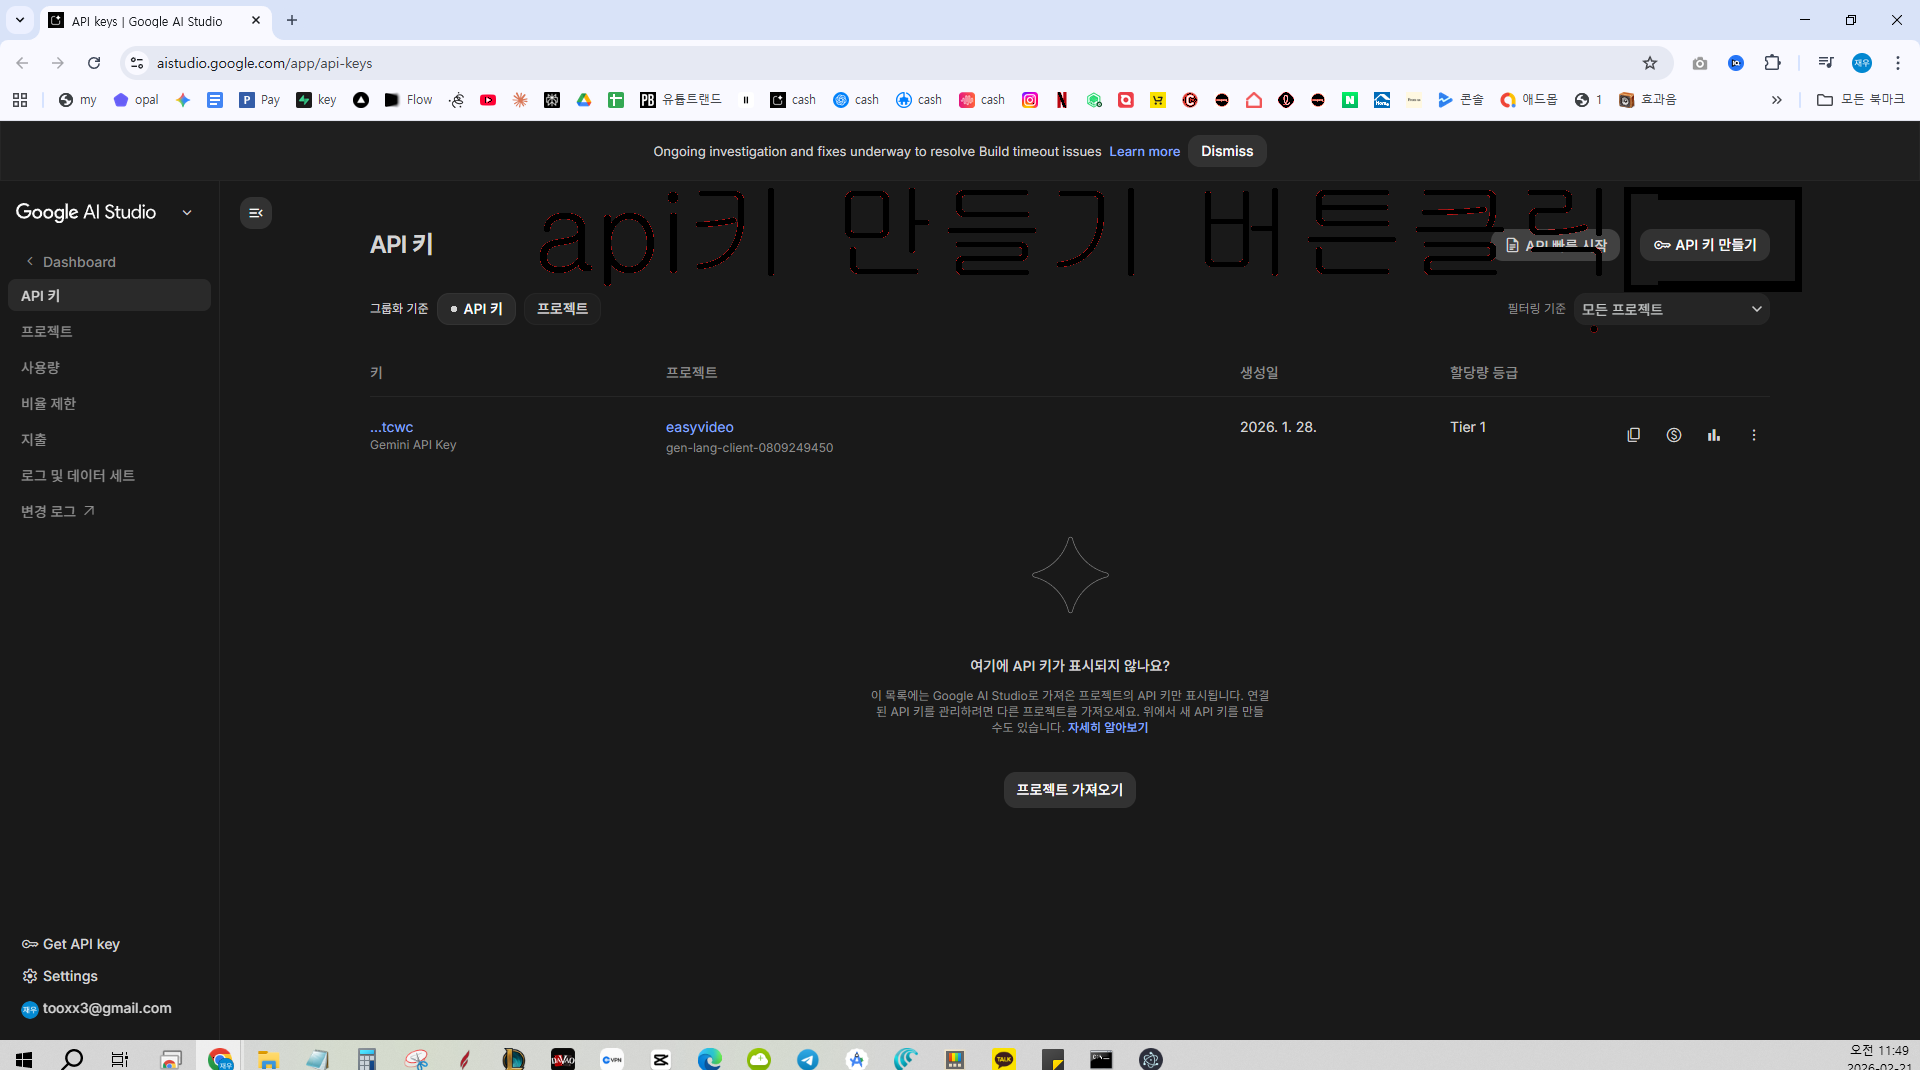The width and height of the screenshot is (1920, 1070).
Task: Open Settings in sidebar
Action: (60, 976)
